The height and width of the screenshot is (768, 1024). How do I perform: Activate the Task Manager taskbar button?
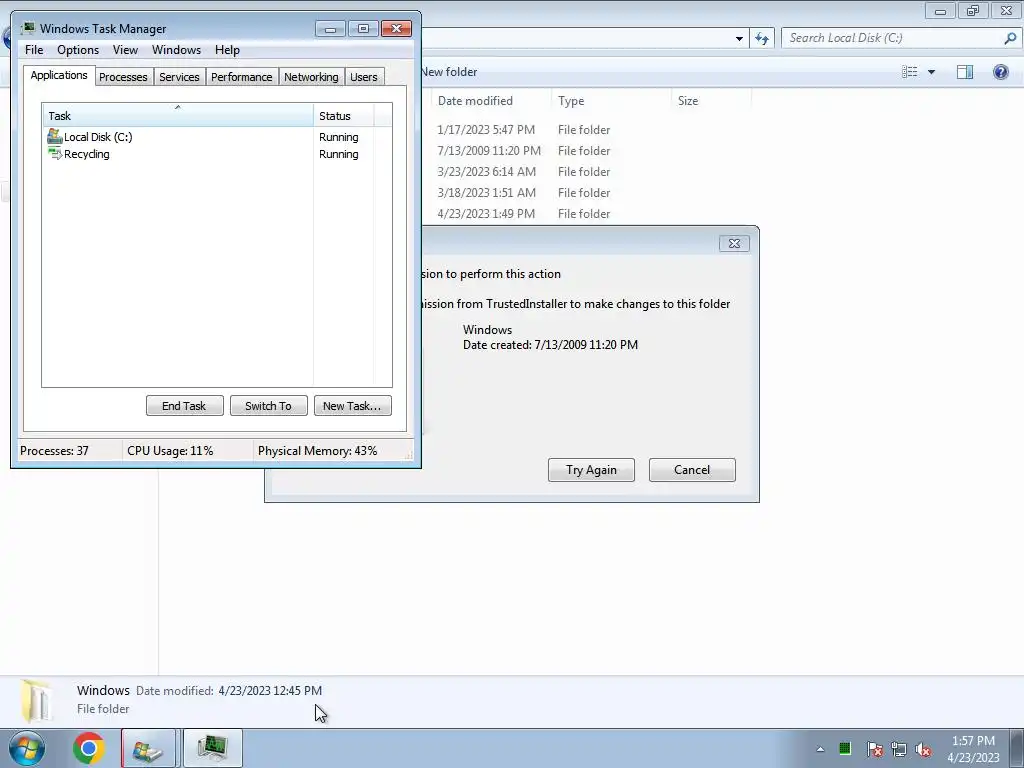coord(213,748)
